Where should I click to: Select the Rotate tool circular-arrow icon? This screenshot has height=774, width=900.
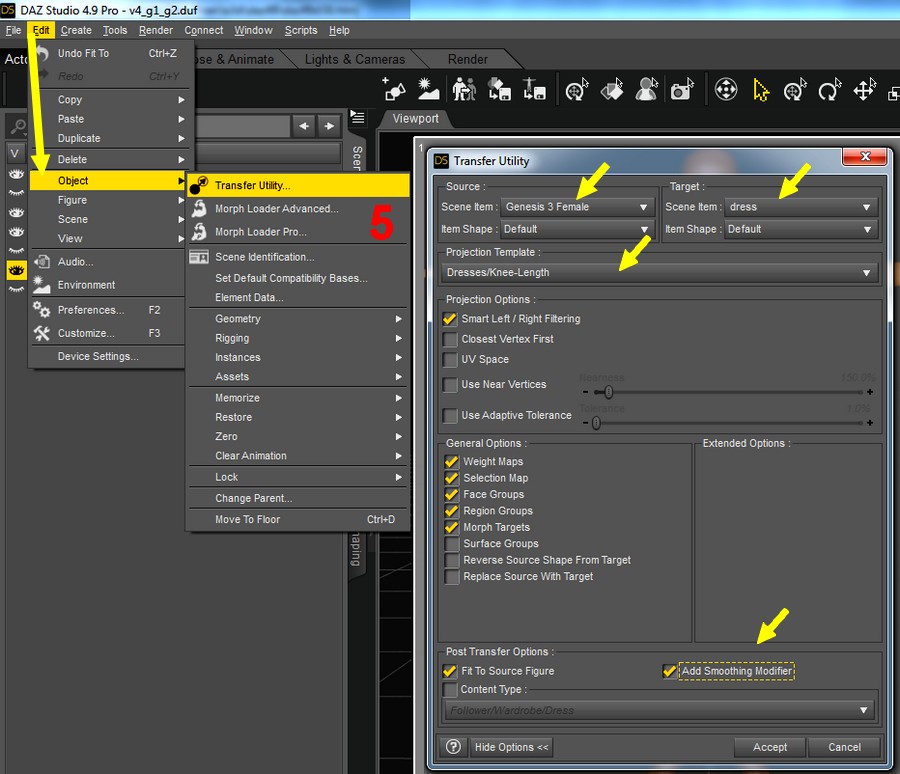click(x=829, y=90)
